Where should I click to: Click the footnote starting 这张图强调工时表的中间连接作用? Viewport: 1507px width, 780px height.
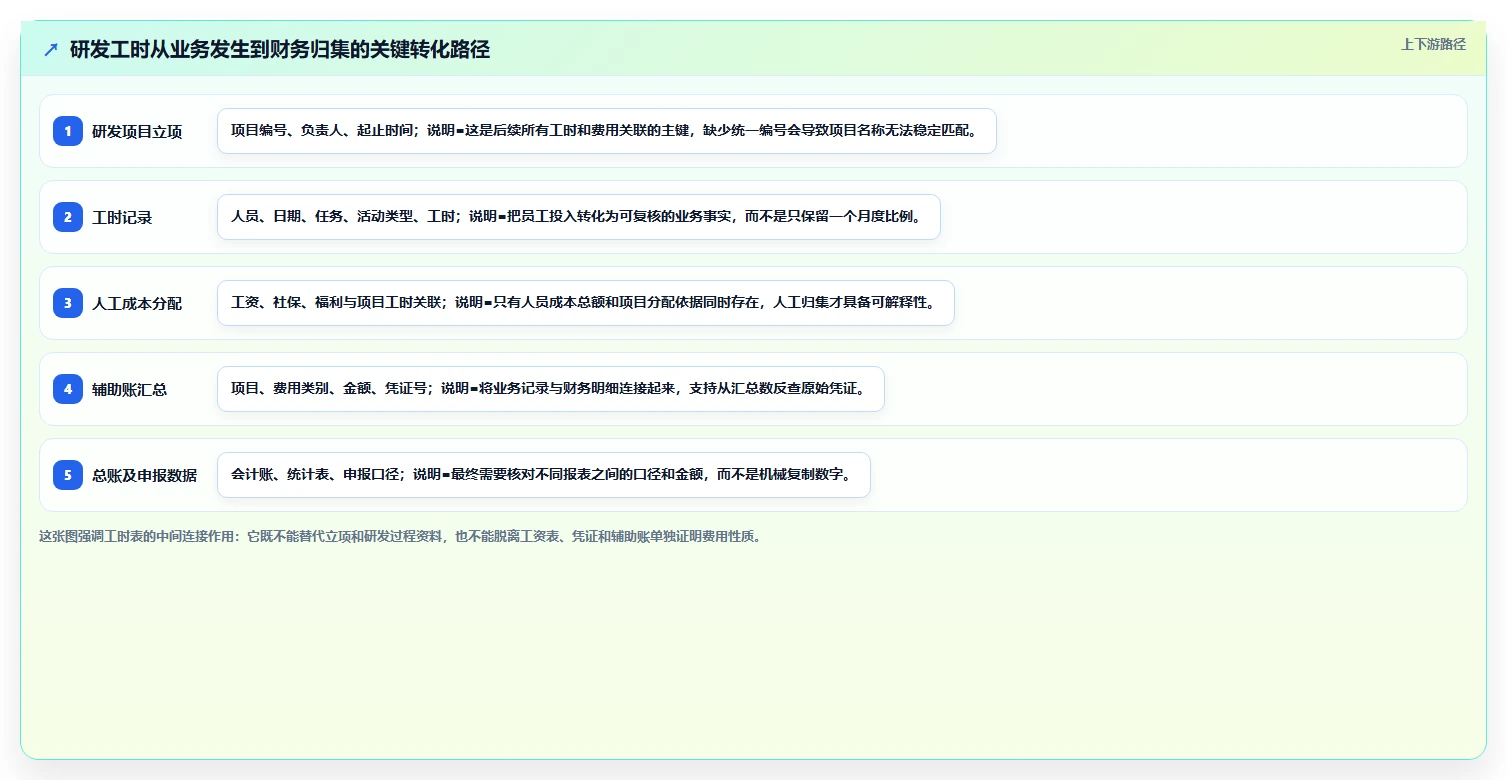point(400,536)
